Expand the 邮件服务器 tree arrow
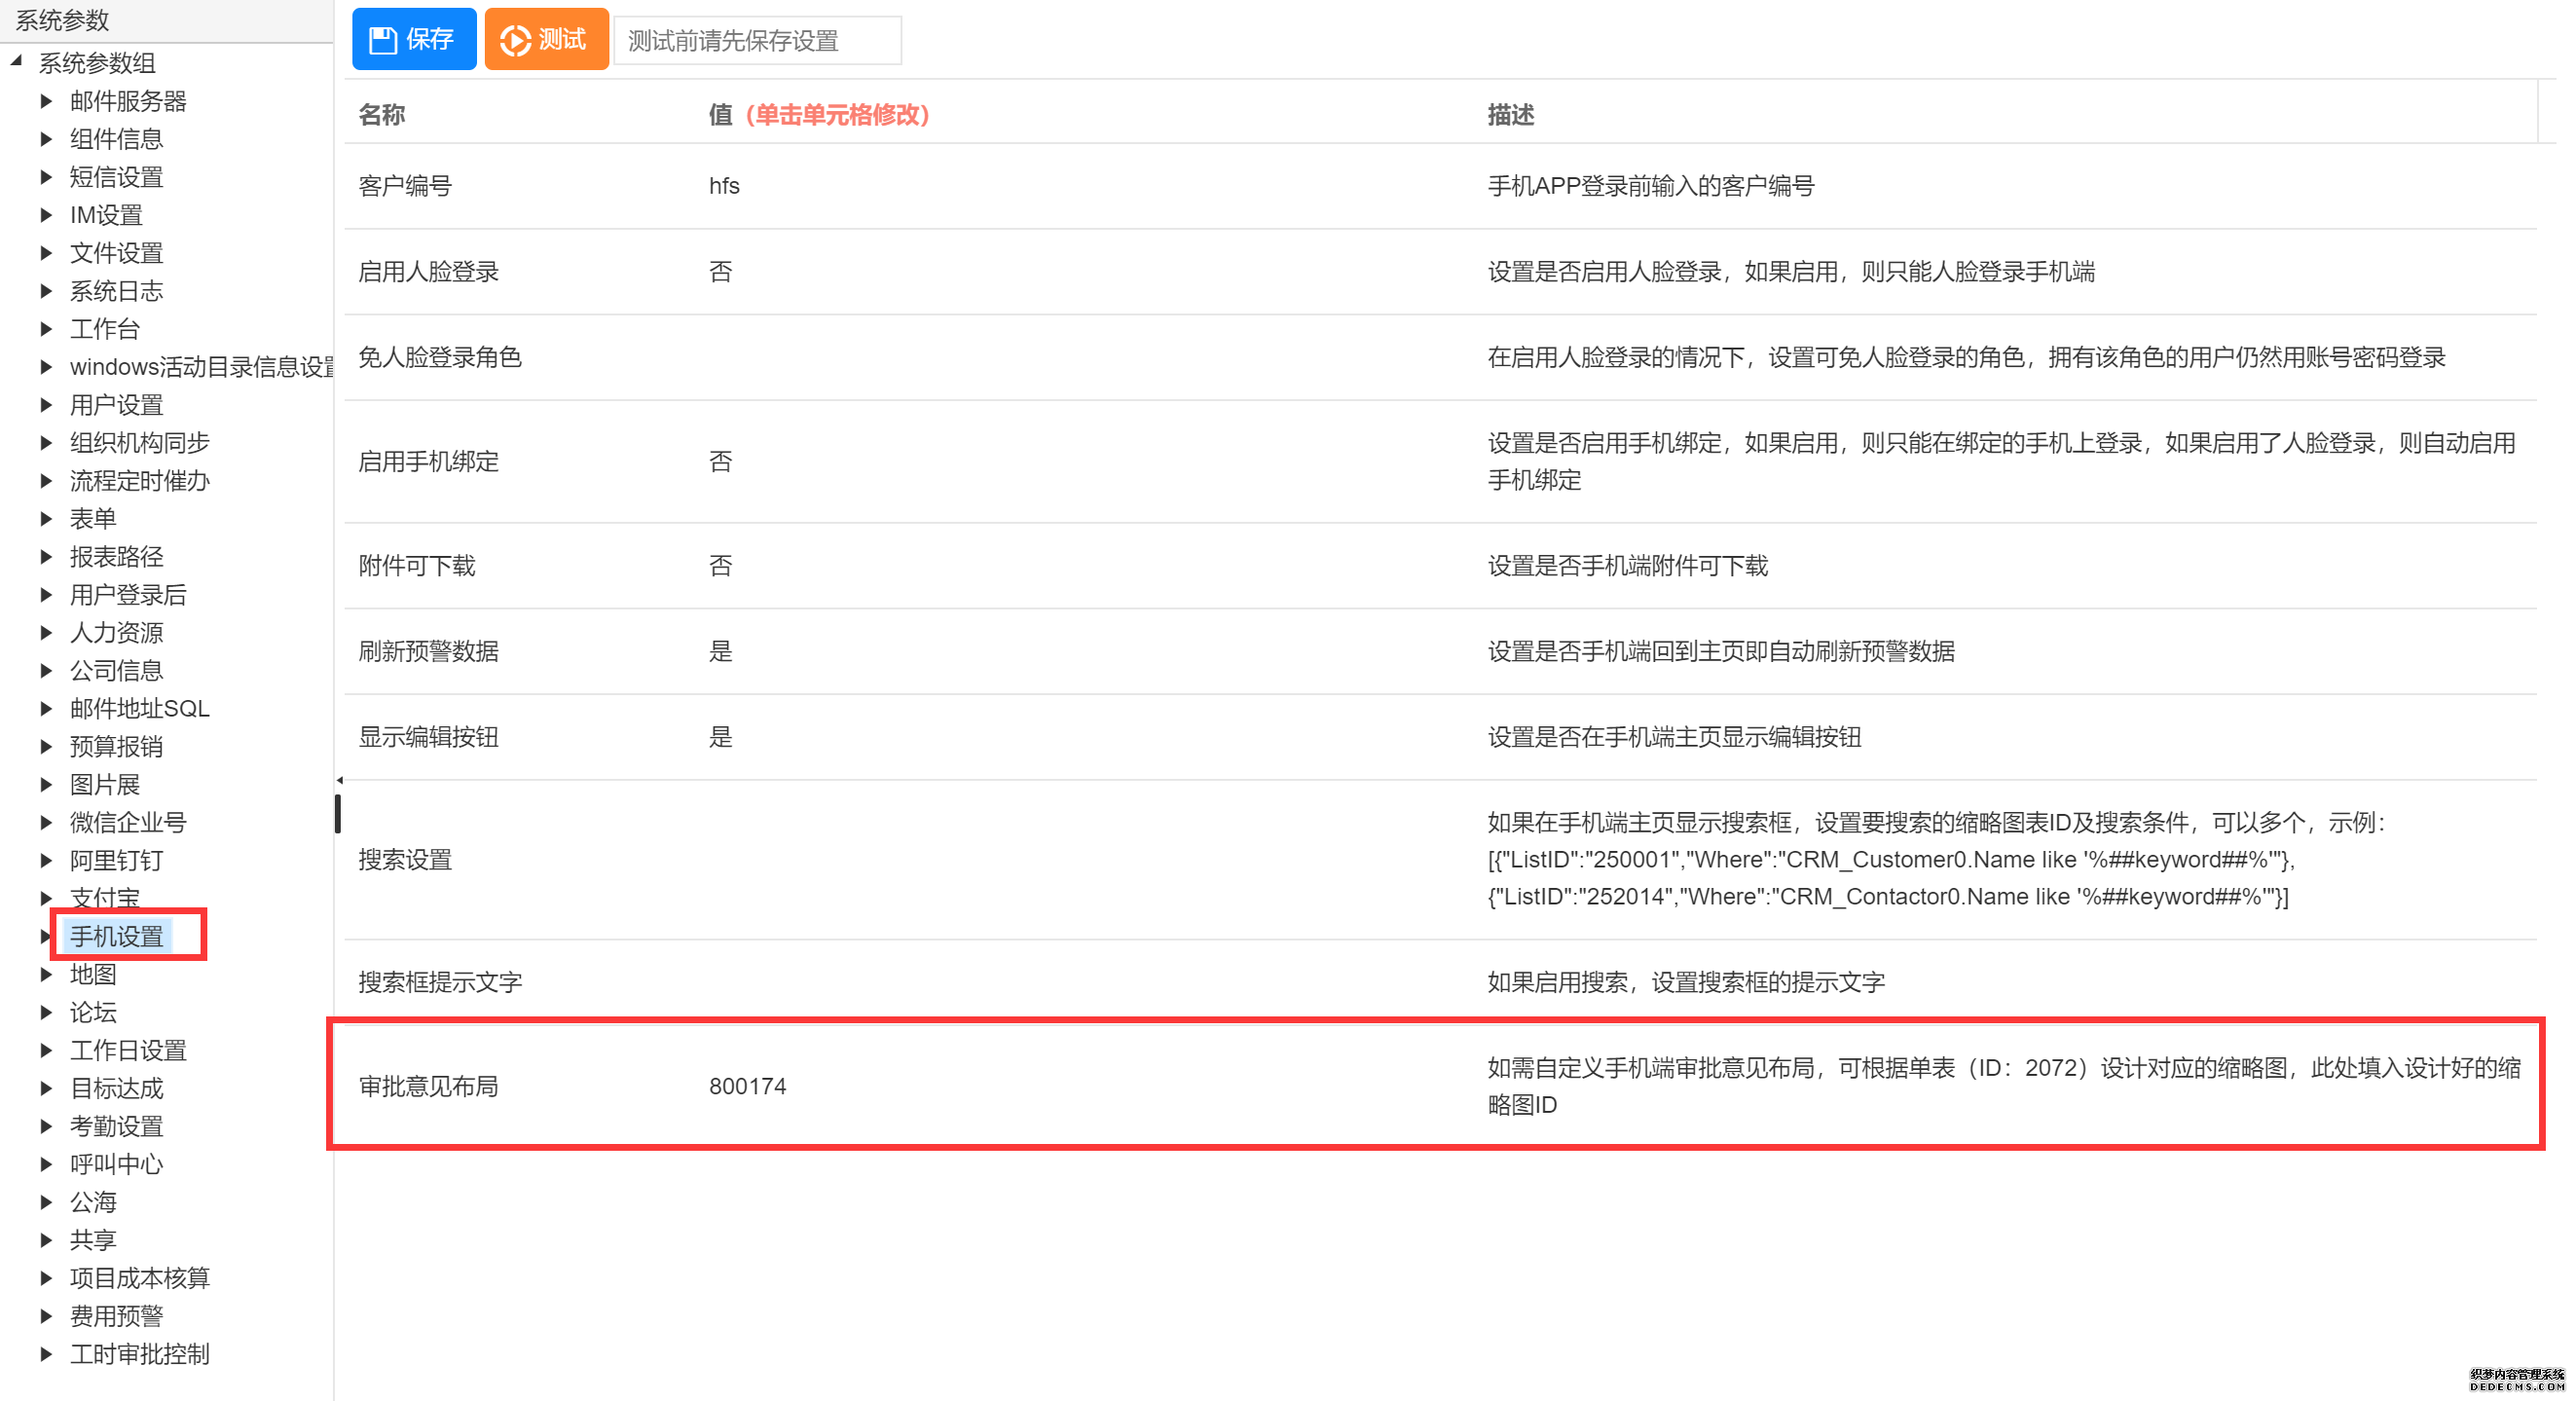The height and width of the screenshot is (1401, 2576). pyautogui.click(x=46, y=101)
